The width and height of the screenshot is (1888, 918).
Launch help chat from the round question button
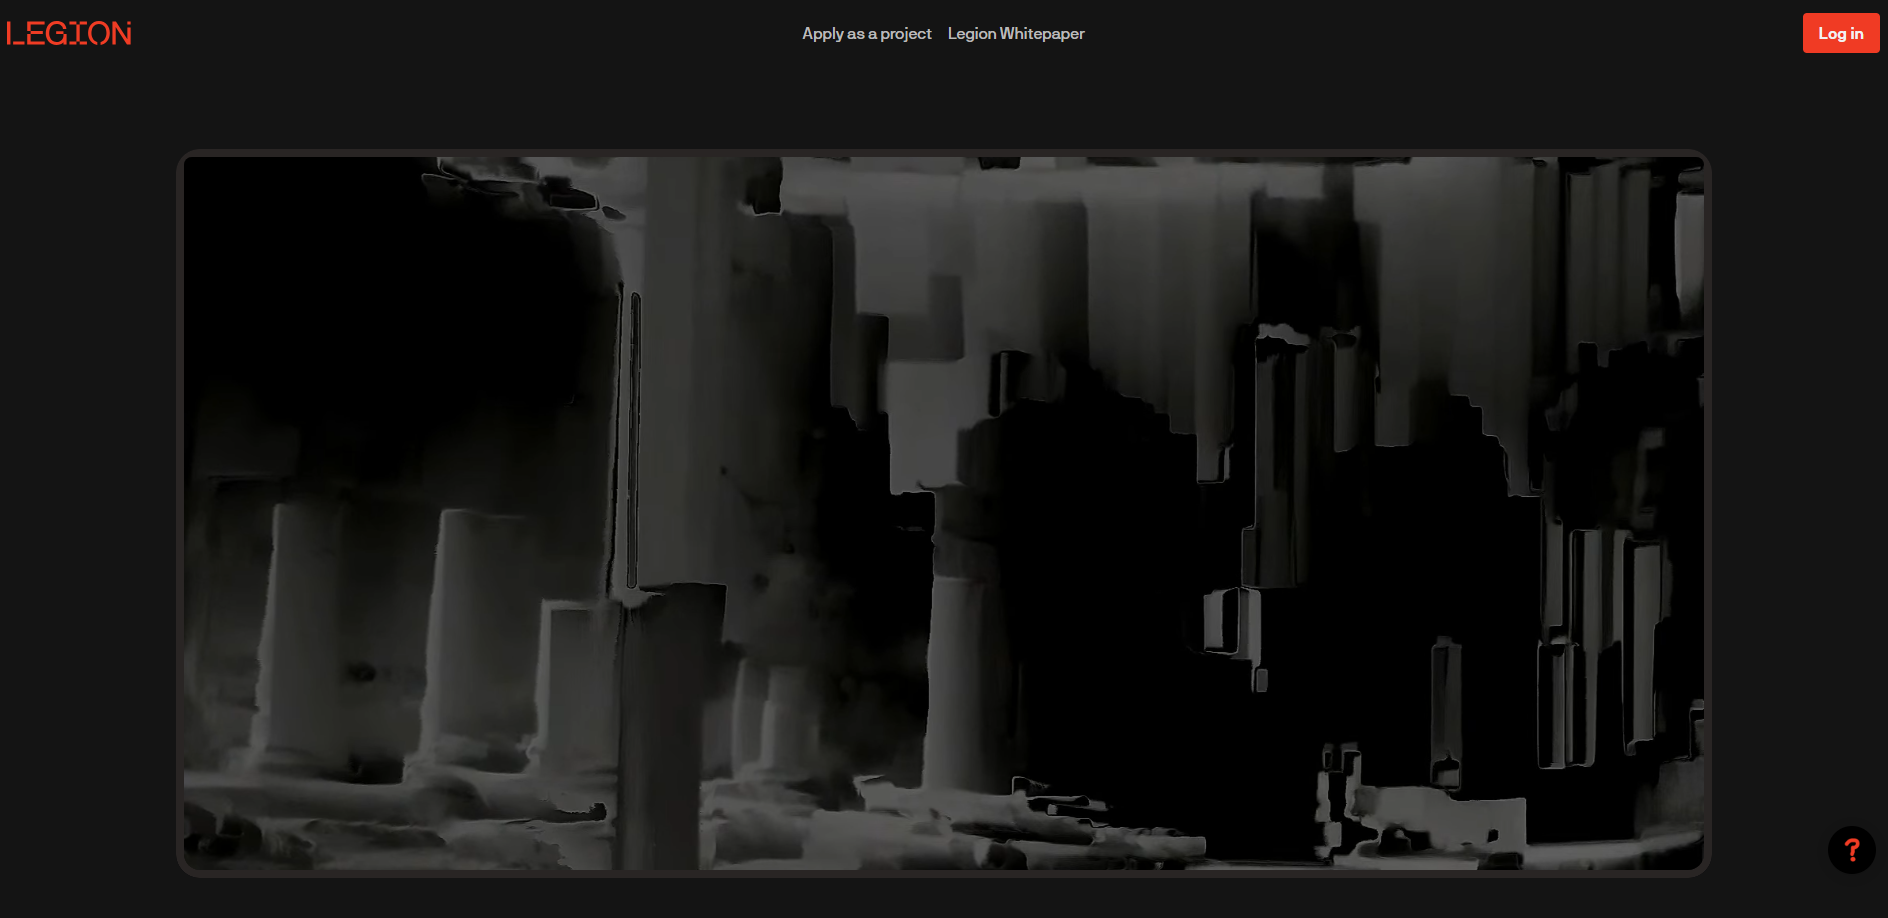click(x=1851, y=850)
